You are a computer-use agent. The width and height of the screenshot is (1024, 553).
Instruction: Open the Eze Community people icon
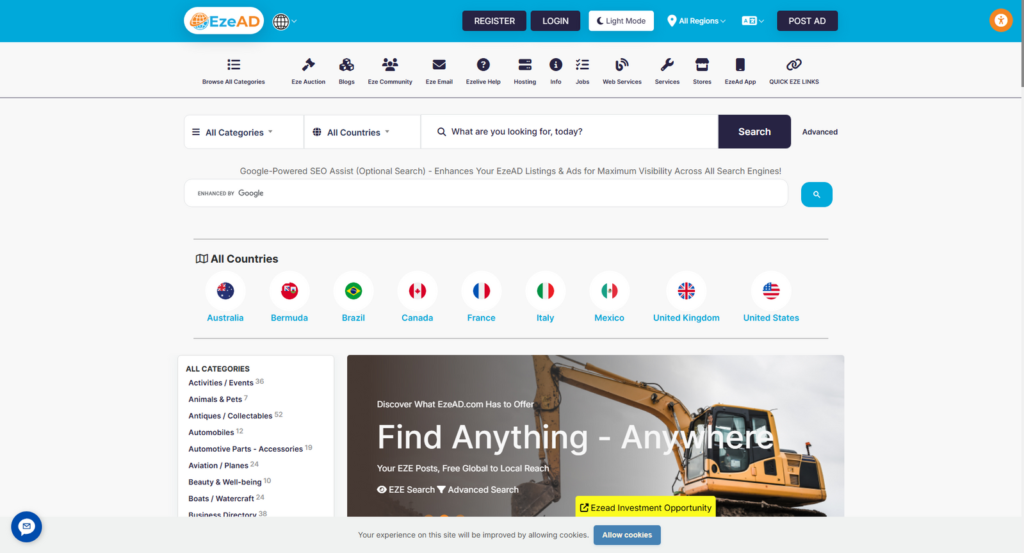(390, 65)
